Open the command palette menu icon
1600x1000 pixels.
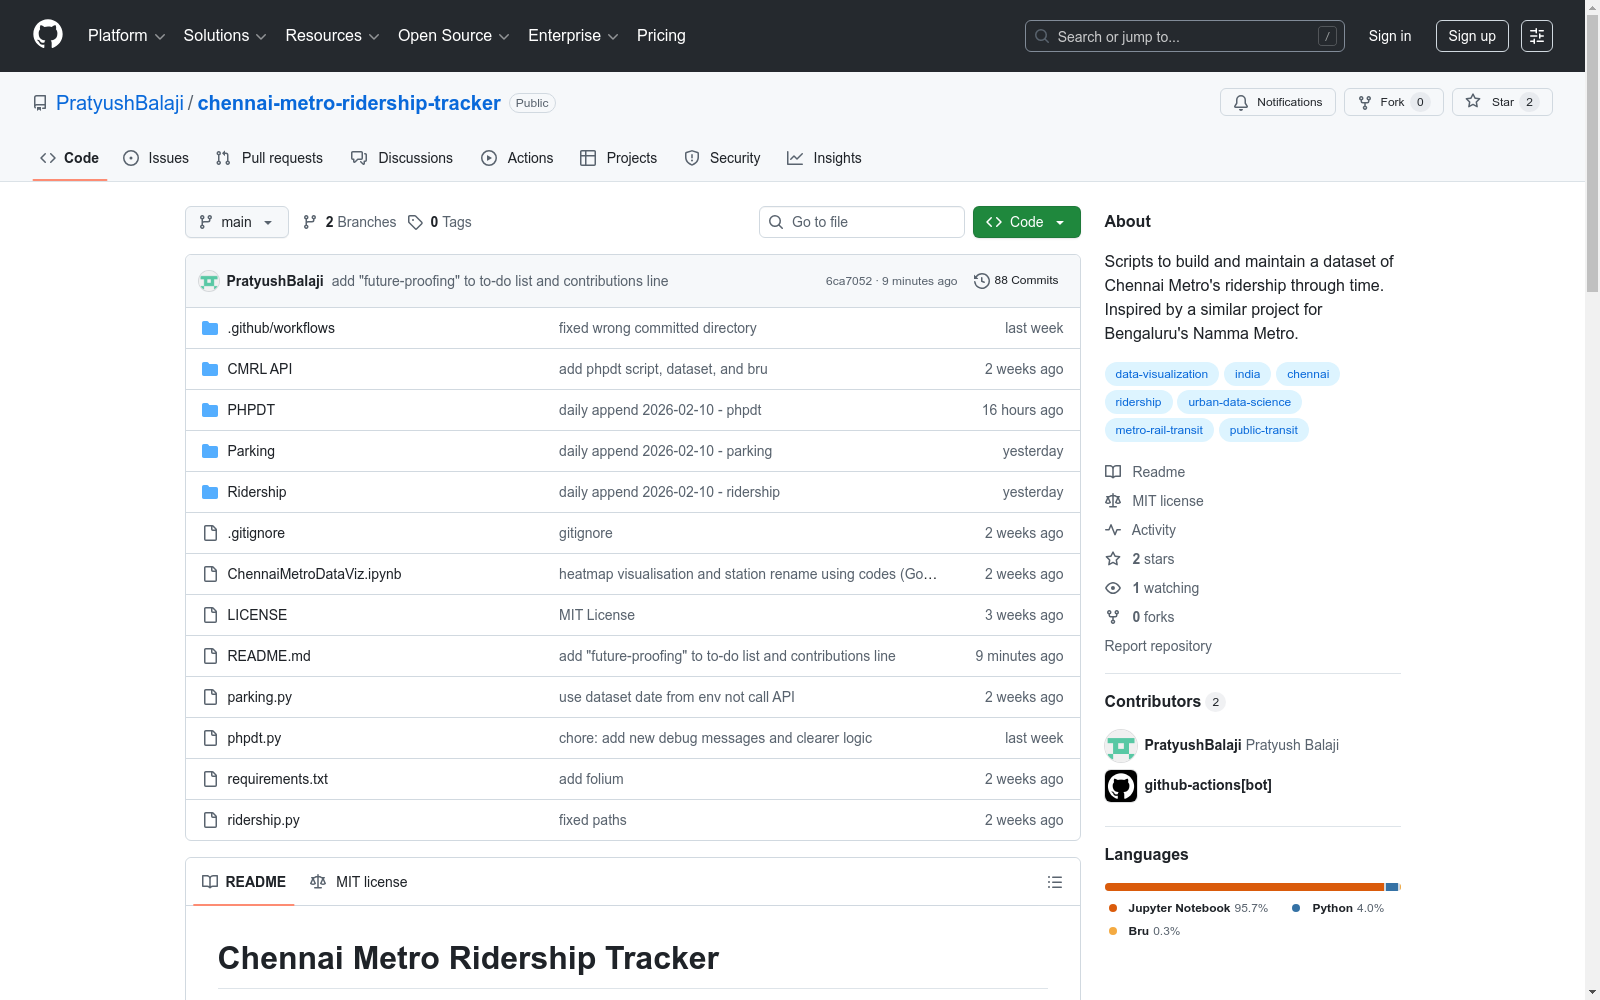tap(1536, 36)
